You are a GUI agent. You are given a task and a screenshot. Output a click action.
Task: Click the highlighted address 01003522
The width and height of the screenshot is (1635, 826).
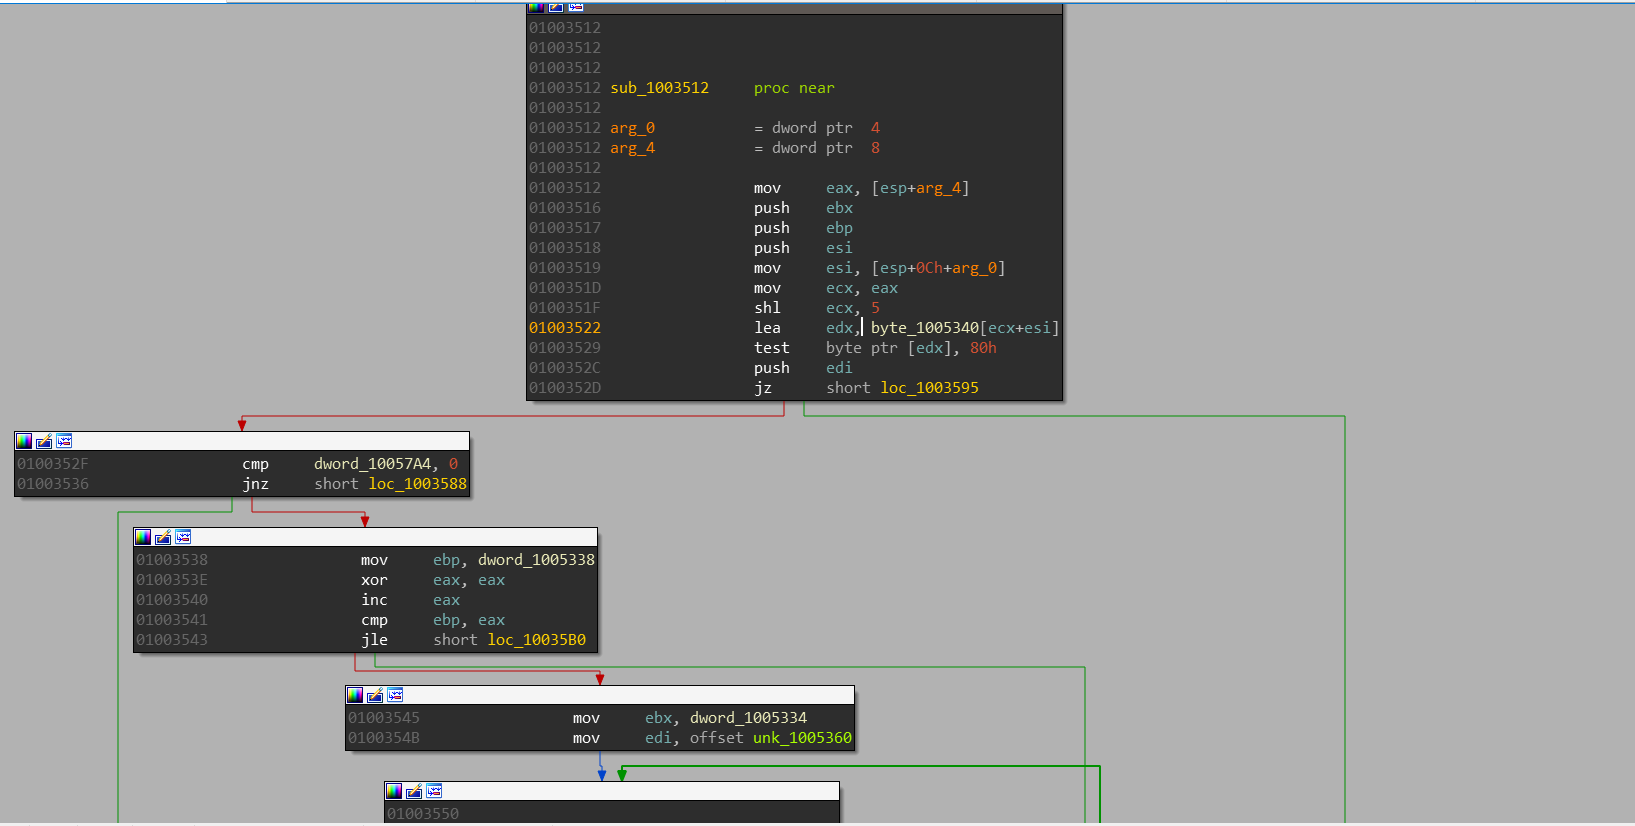click(565, 328)
